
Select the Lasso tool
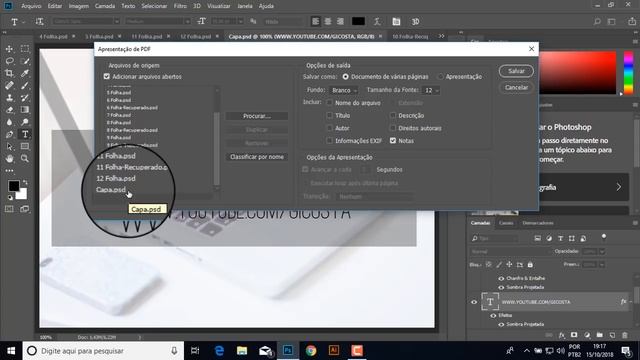pyautogui.click(x=9, y=61)
